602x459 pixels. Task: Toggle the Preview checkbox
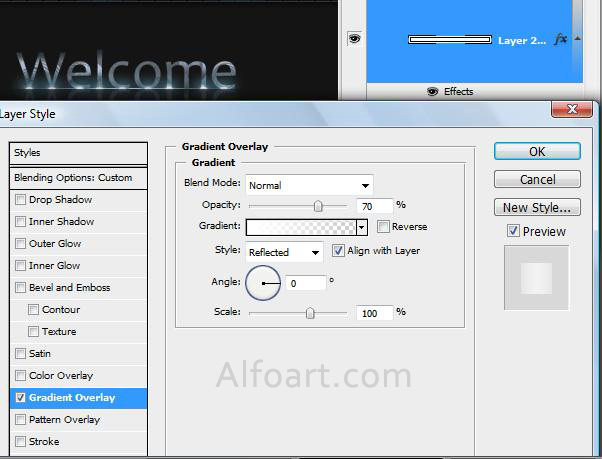coord(513,231)
